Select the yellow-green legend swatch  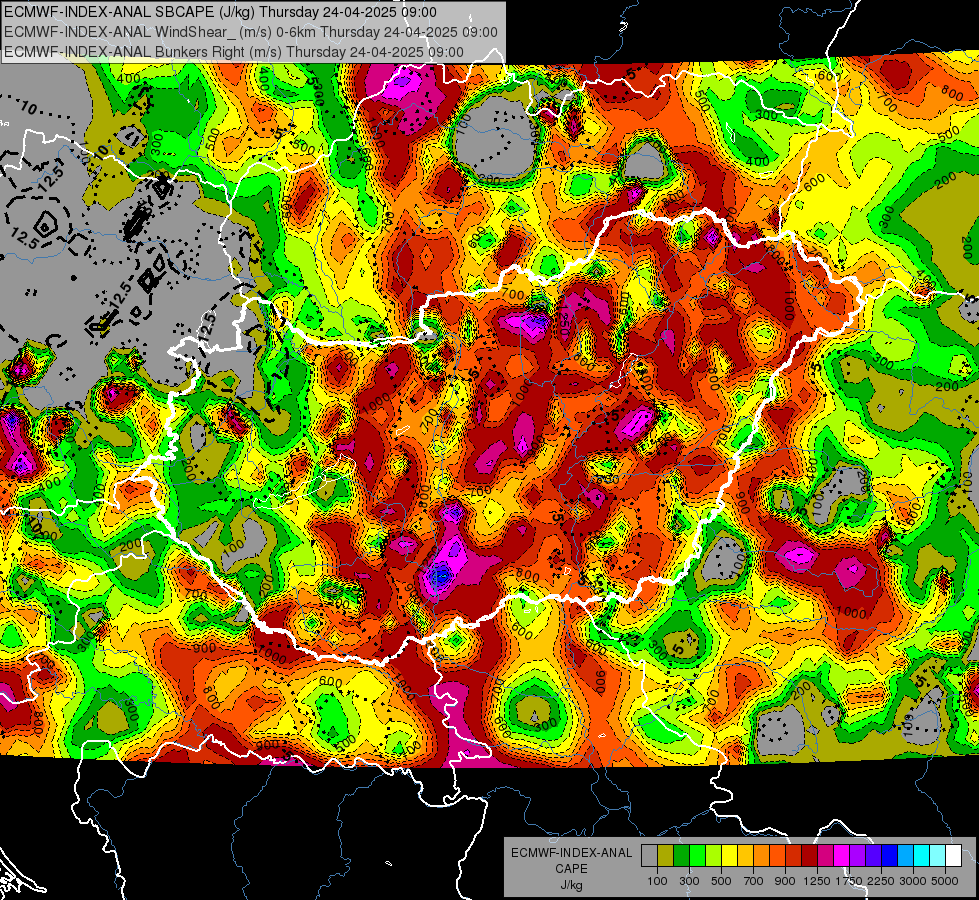(x=713, y=855)
